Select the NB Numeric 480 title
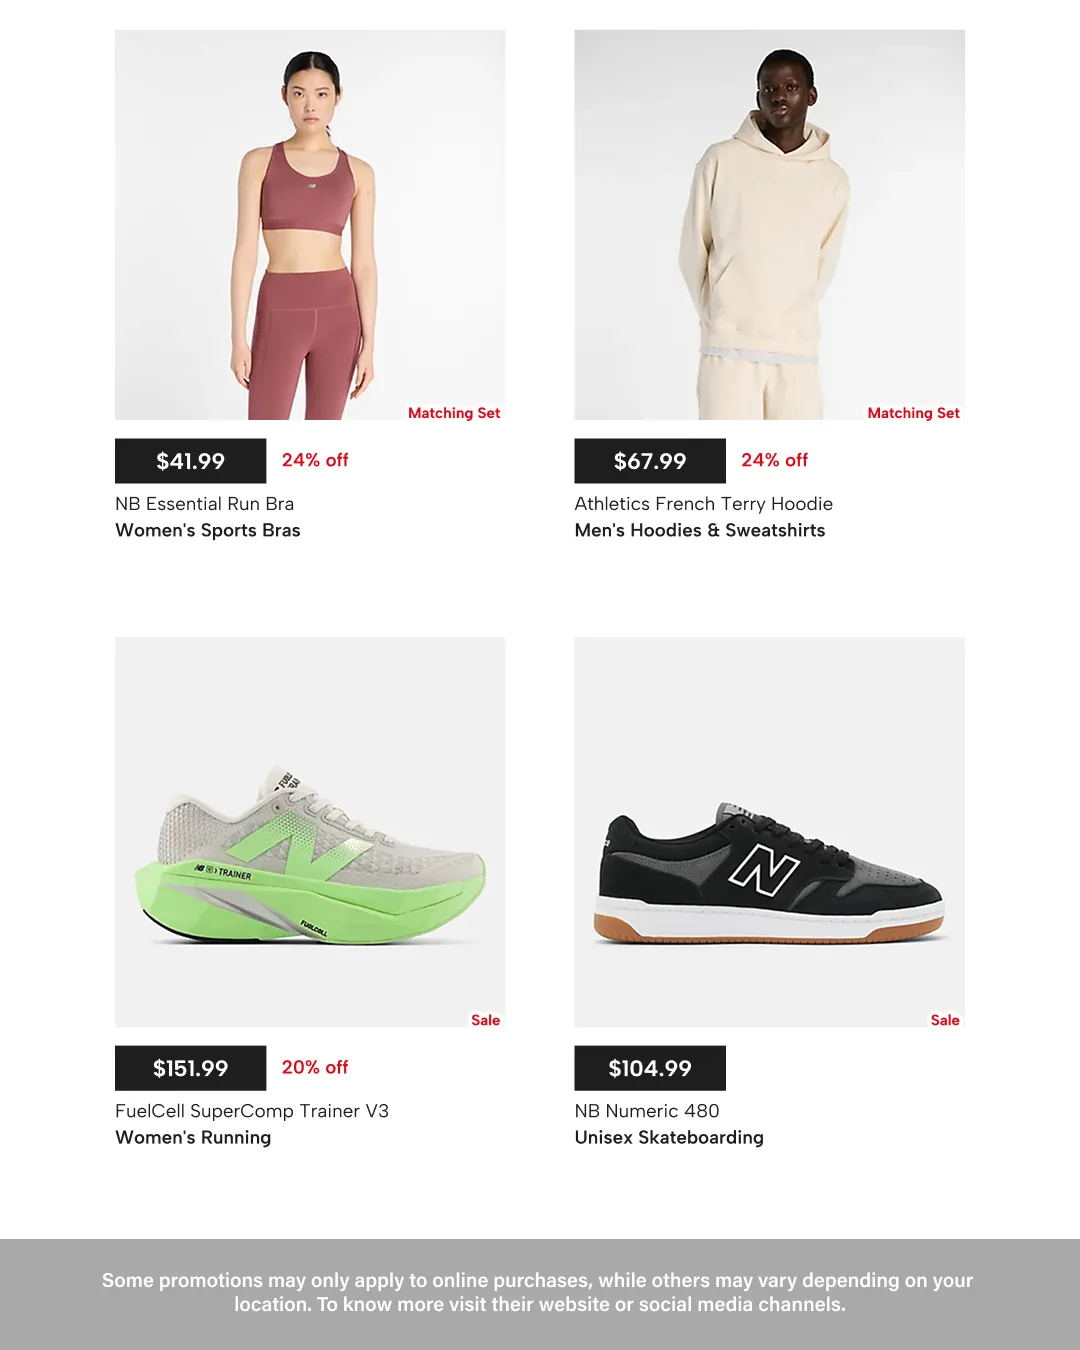Screen dimensions: 1080x1350 pyautogui.click(x=647, y=1111)
